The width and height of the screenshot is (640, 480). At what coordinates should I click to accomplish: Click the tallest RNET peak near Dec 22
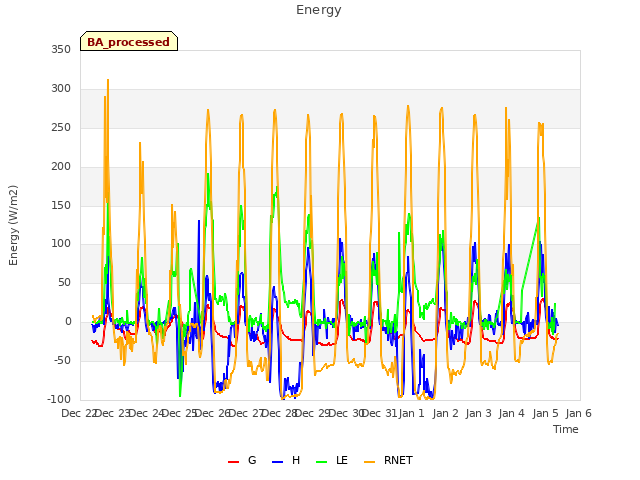click(x=108, y=80)
